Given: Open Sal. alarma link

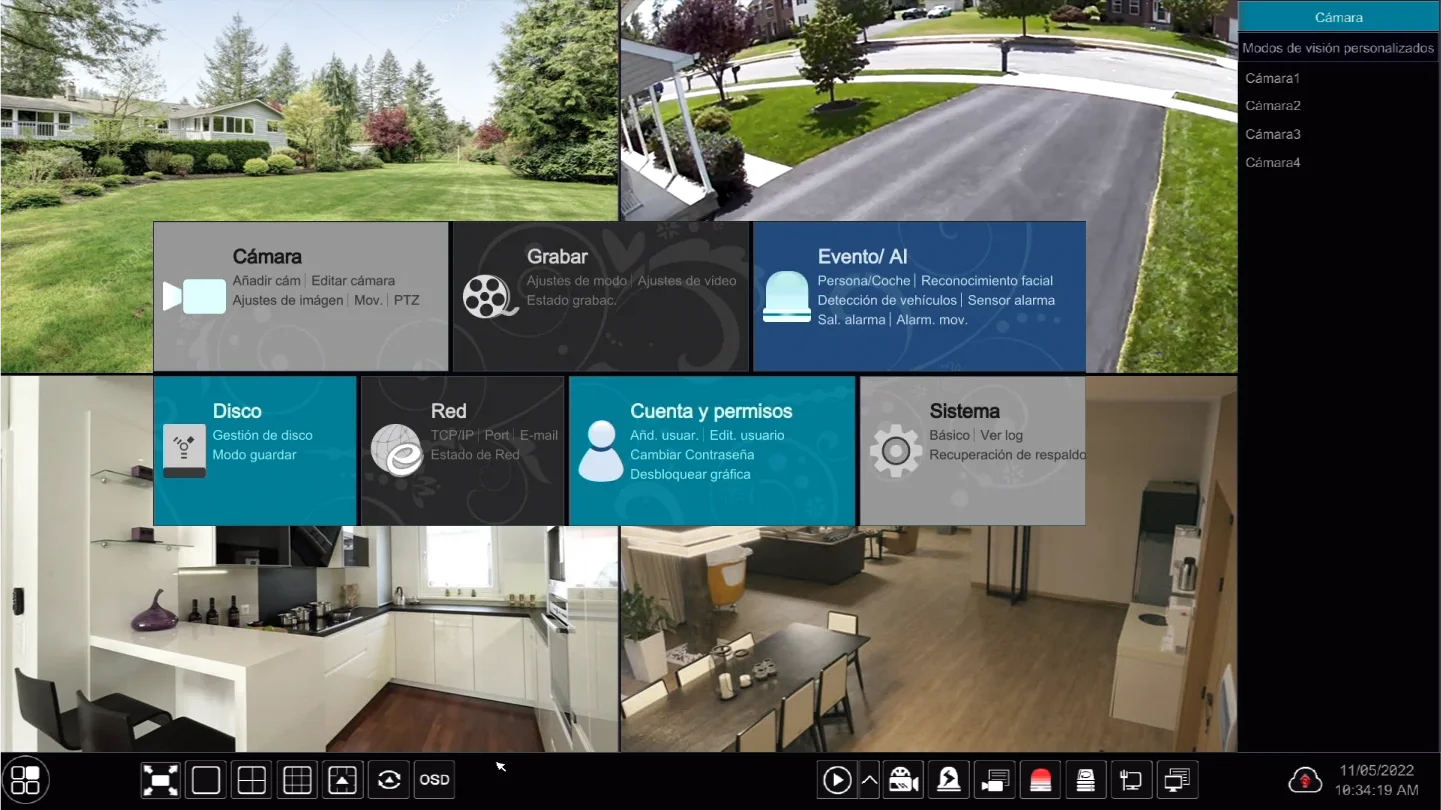Looking at the screenshot, I should (x=851, y=320).
